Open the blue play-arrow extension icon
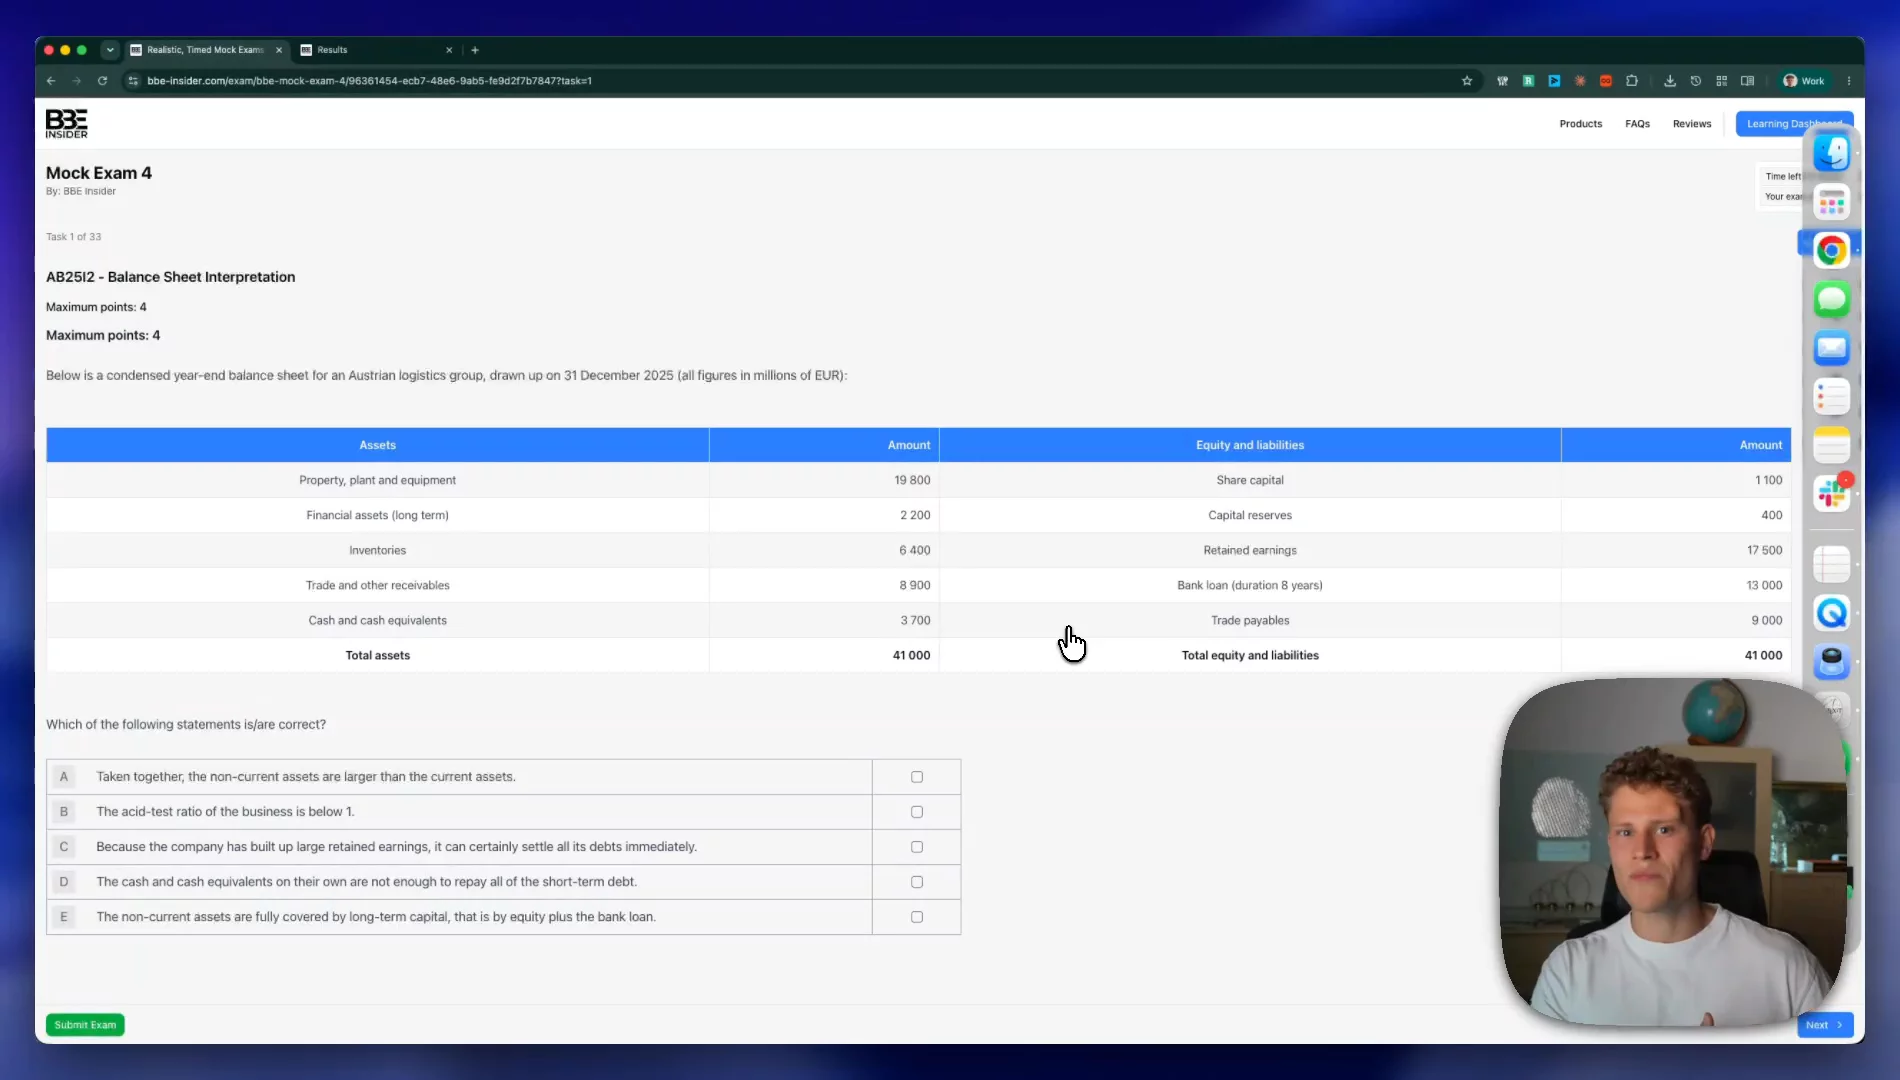The height and width of the screenshot is (1080, 1900). (x=1554, y=81)
